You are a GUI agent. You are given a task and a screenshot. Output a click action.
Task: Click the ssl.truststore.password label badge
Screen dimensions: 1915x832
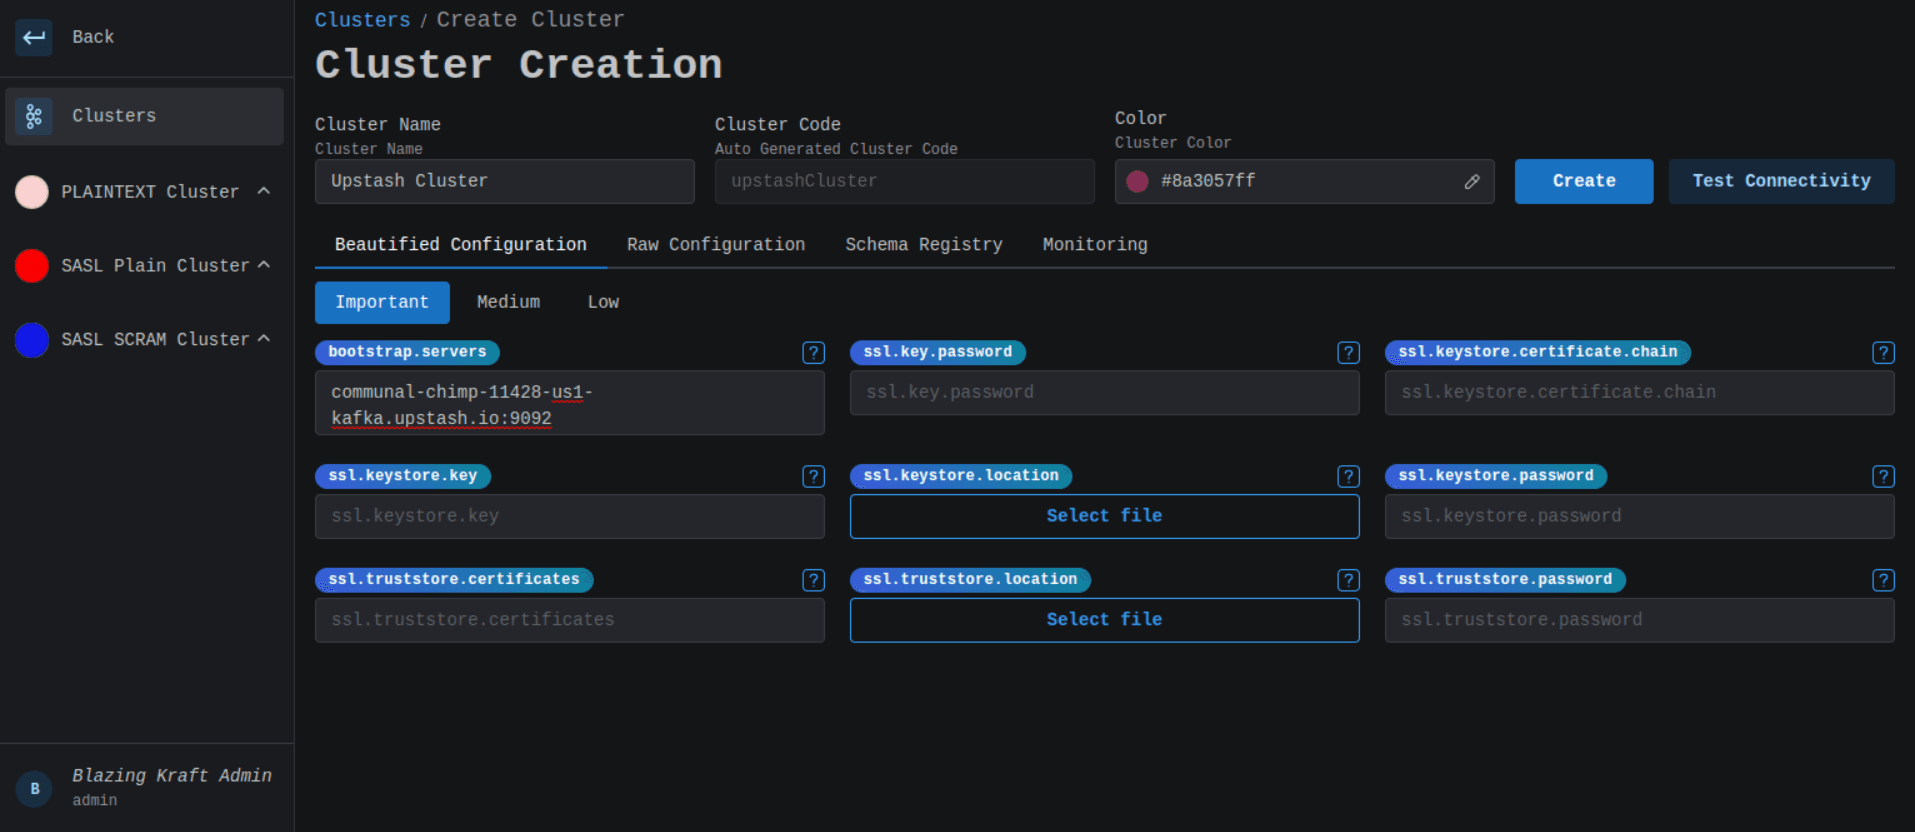click(x=1505, y=580)
